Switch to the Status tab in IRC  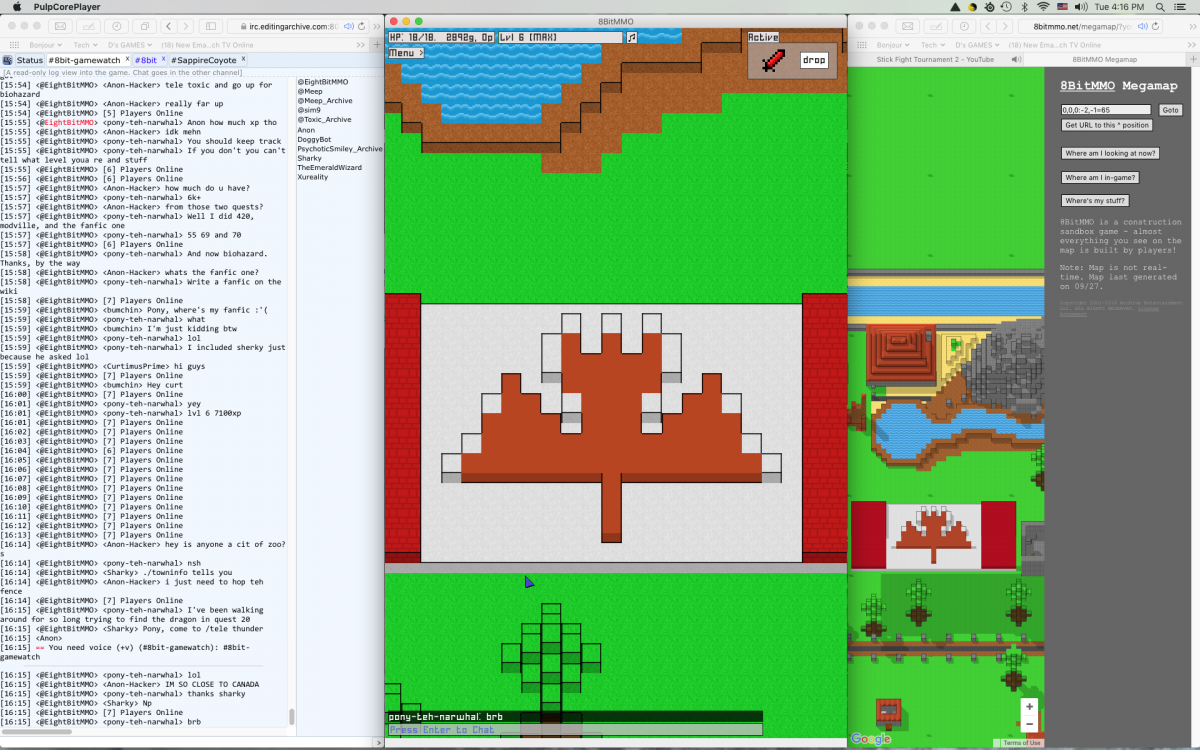coord(29,61)
